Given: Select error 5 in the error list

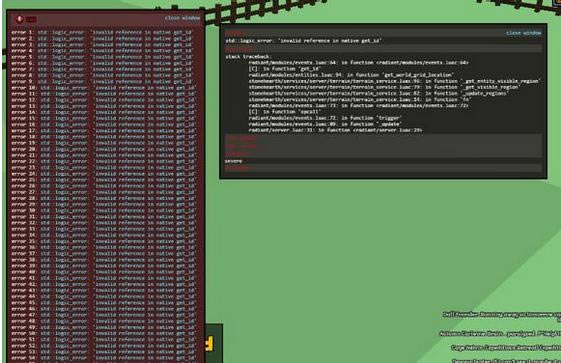Looking at the screenshot, I should point(102,57).
